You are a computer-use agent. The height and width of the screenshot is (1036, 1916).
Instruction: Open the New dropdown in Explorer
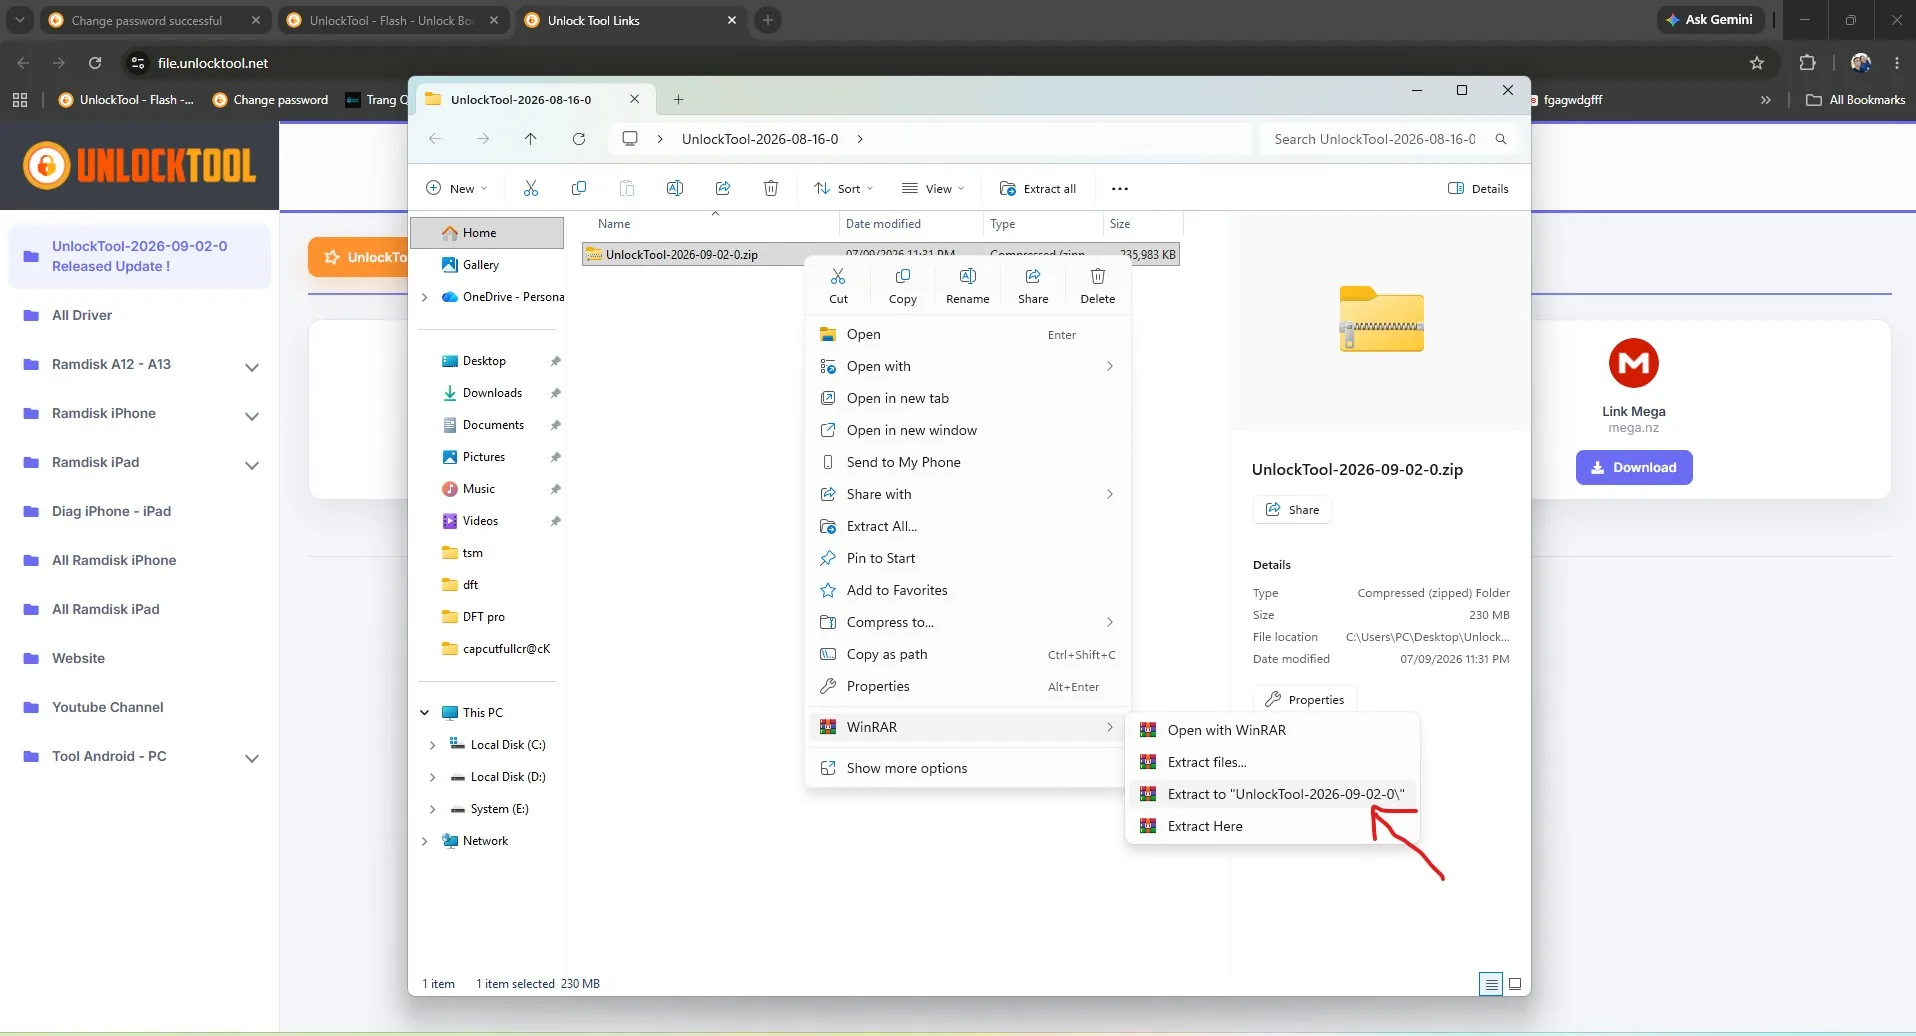457,188
